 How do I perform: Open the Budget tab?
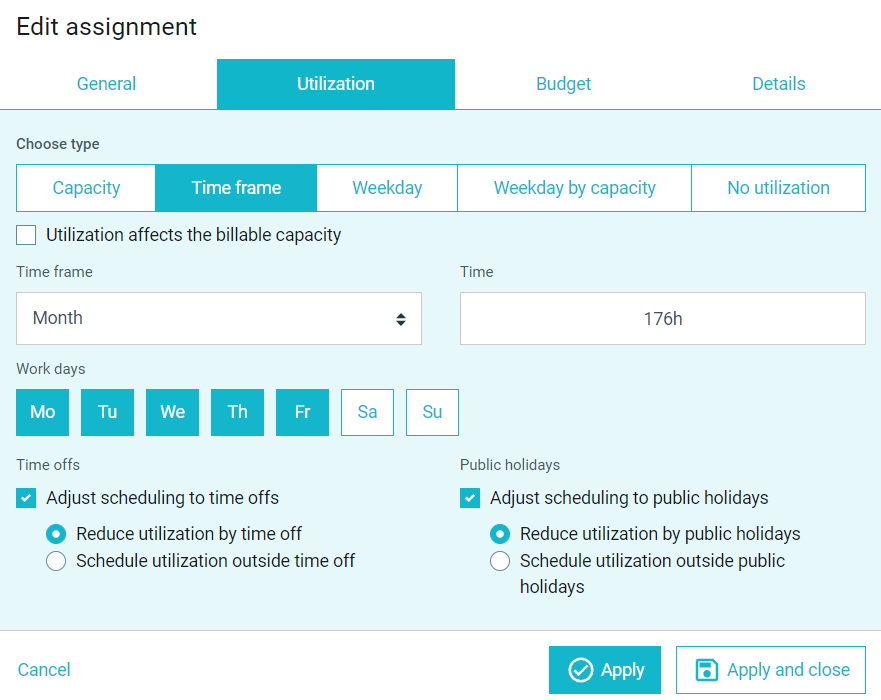click(563, 84)
